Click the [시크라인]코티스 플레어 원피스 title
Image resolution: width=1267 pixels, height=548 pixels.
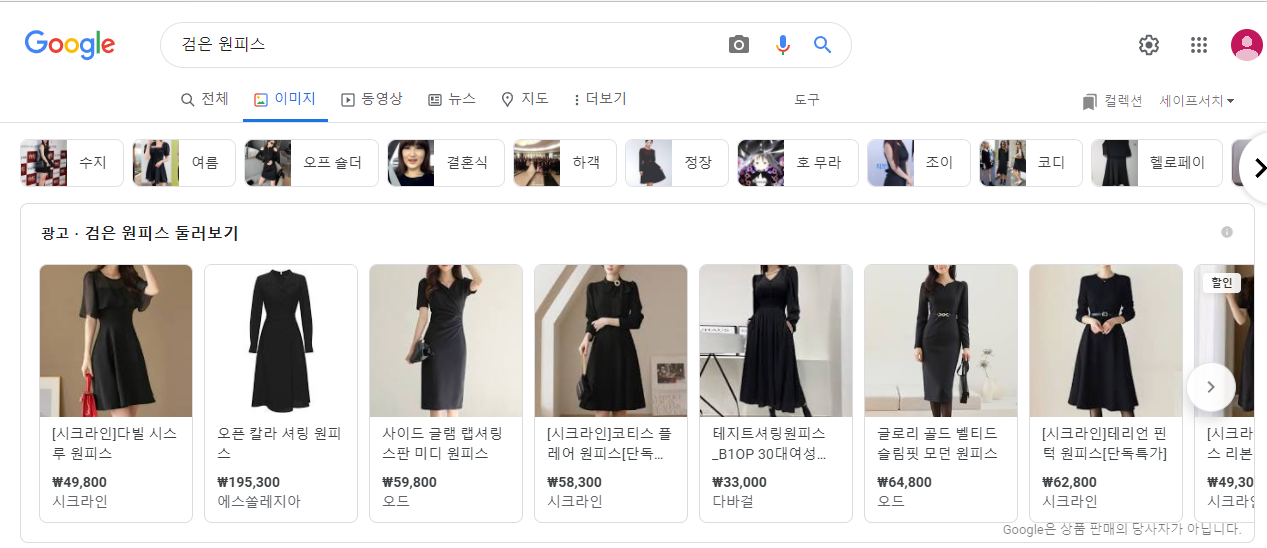coord(609,444)
